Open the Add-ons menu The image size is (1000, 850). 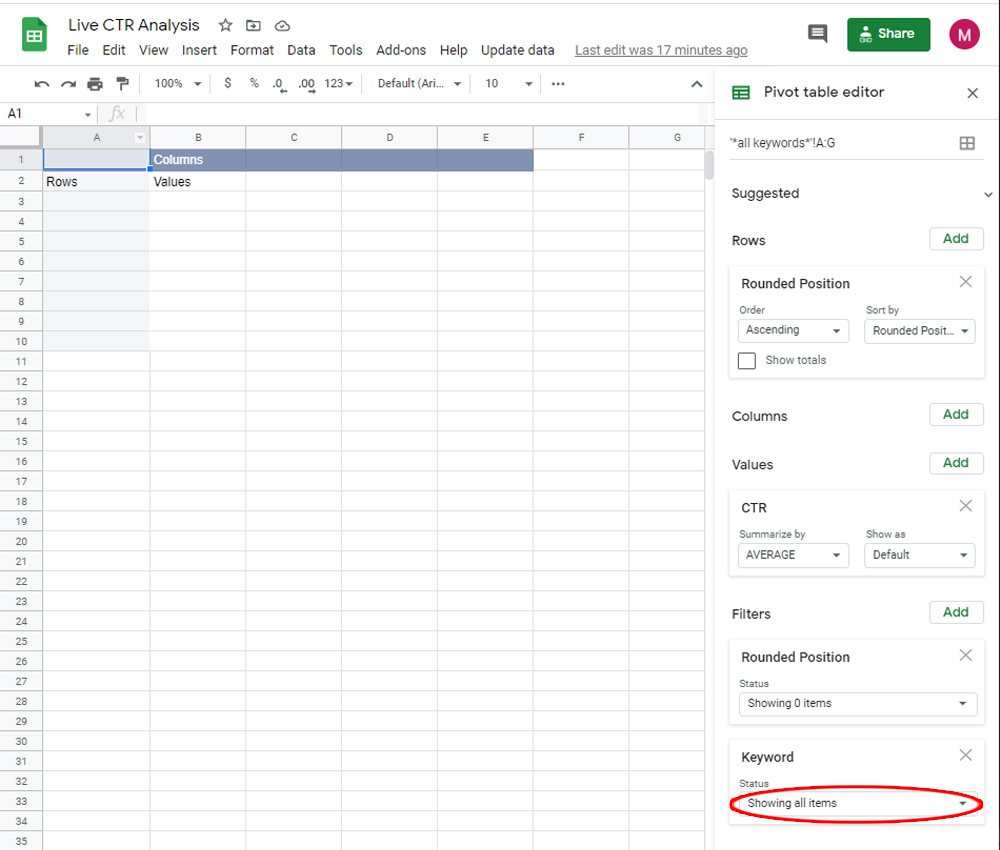pos(401,50)
